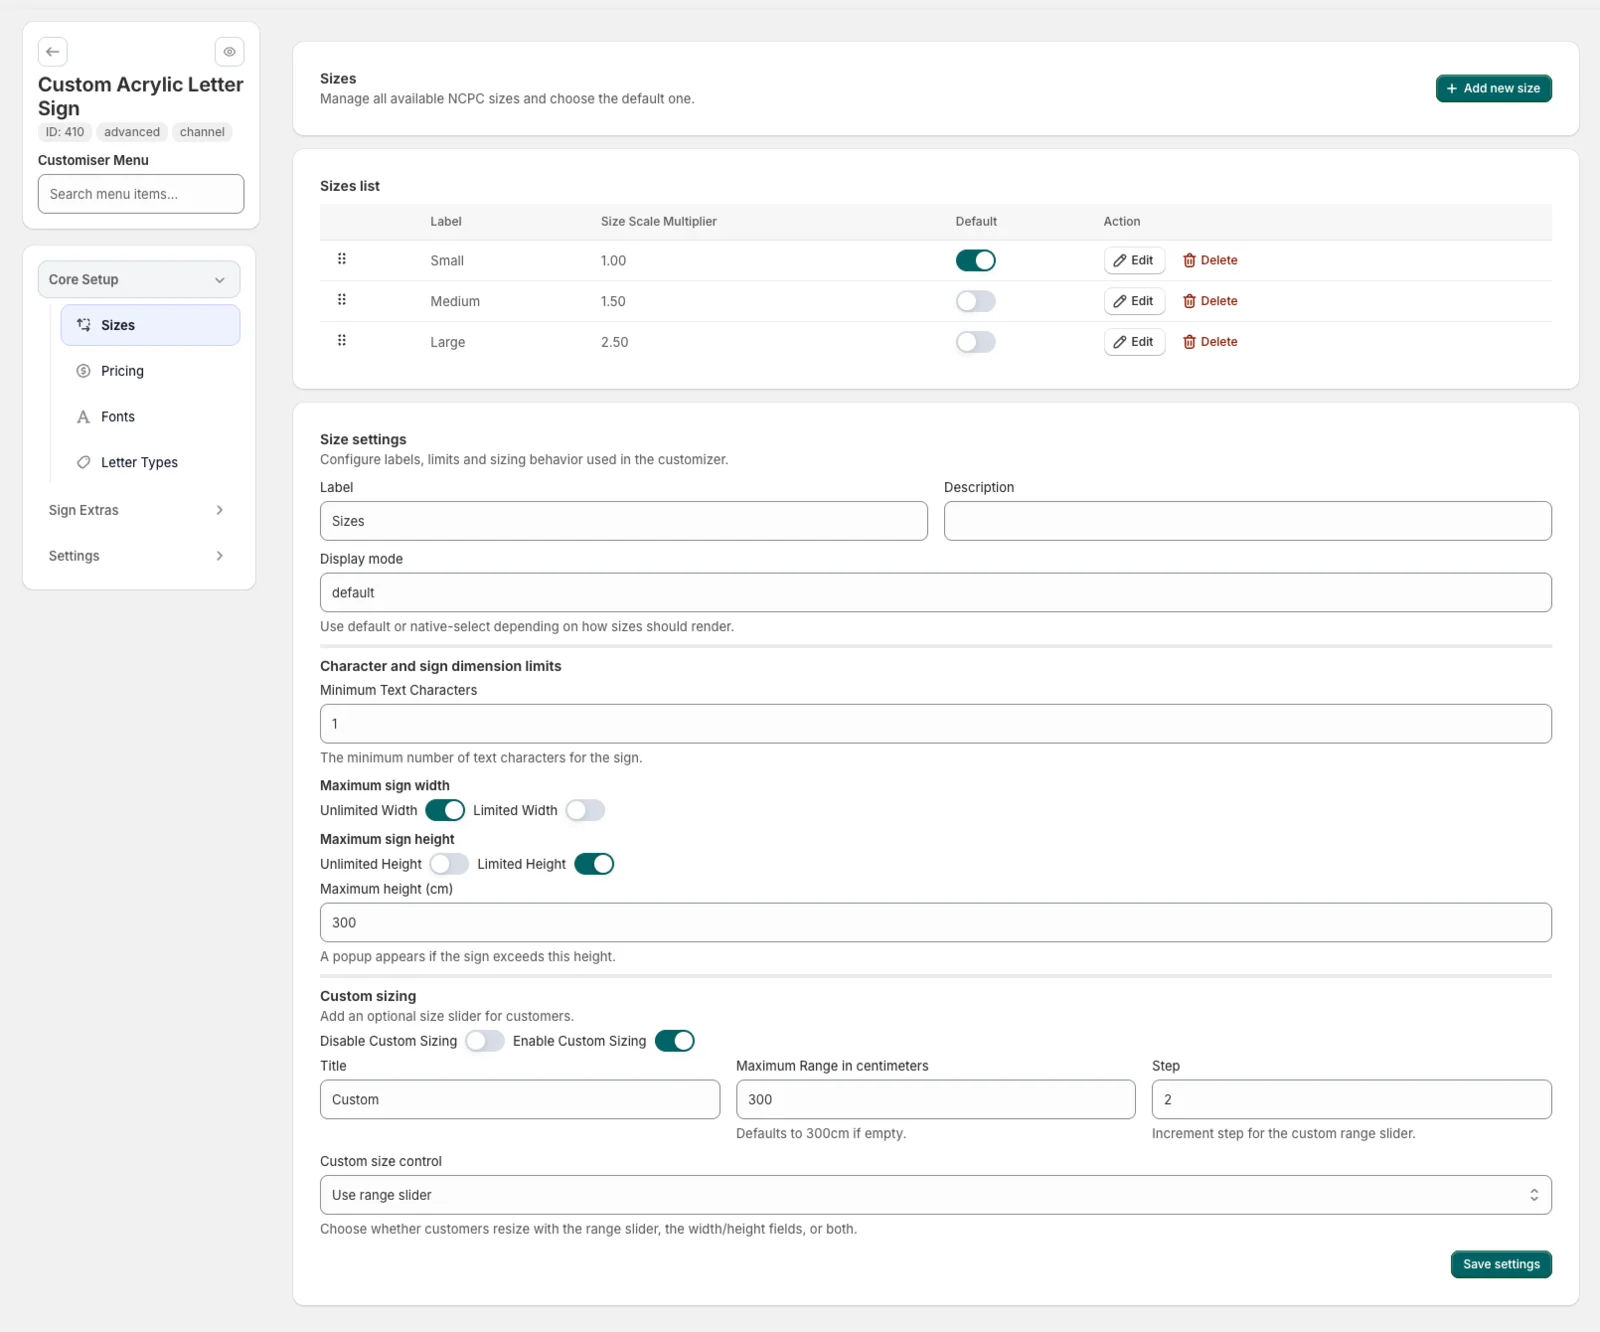Click the Maximum height (cm) field
This screenshot has width=1600, height=1332.
(936, 922)
